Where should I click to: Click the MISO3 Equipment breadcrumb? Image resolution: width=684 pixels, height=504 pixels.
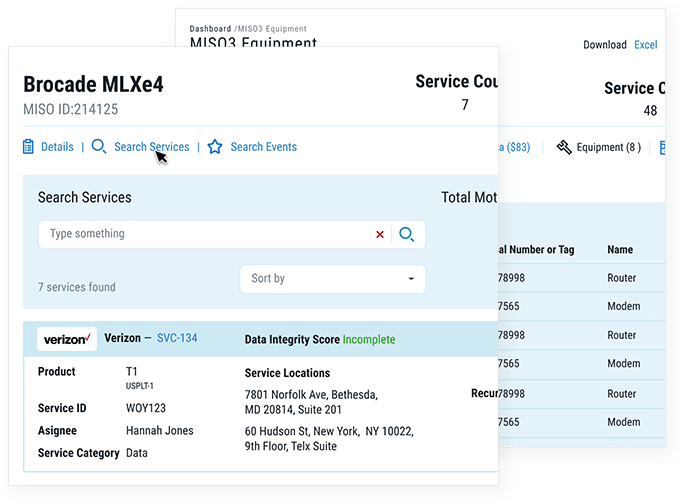(272, 29)
